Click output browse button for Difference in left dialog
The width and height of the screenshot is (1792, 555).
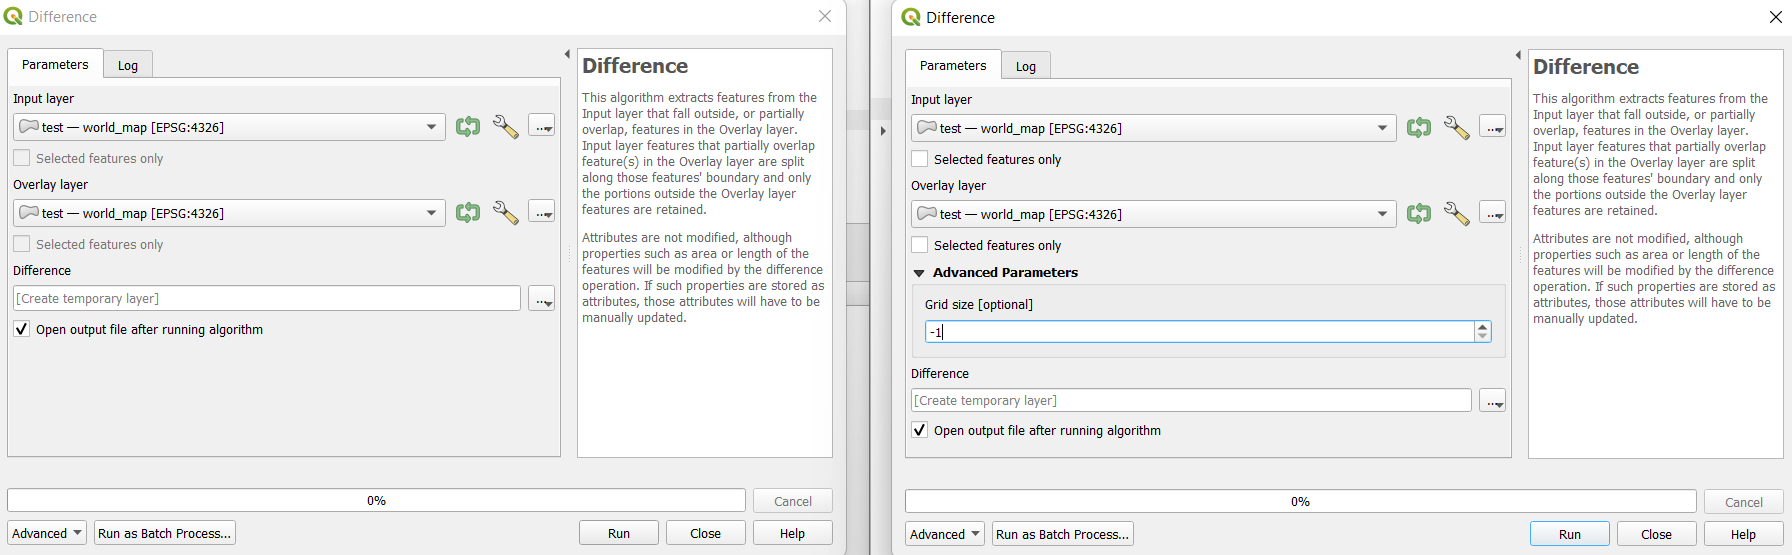(x=541, y=299)
